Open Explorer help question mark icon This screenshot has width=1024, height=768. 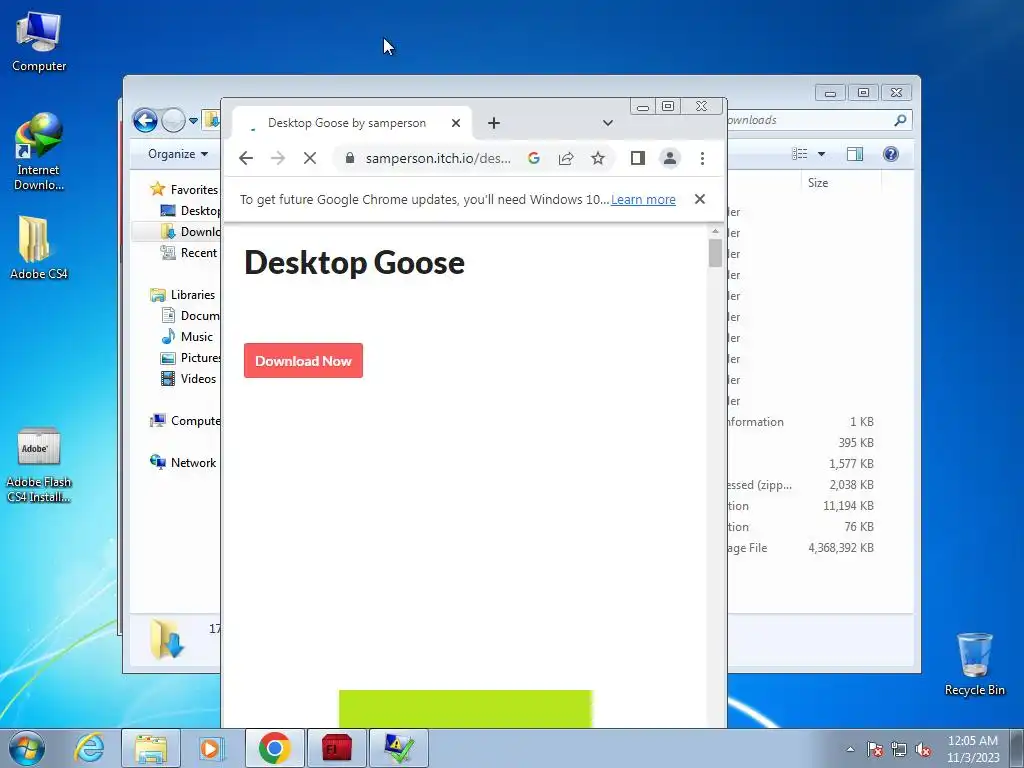pos(891,154)
